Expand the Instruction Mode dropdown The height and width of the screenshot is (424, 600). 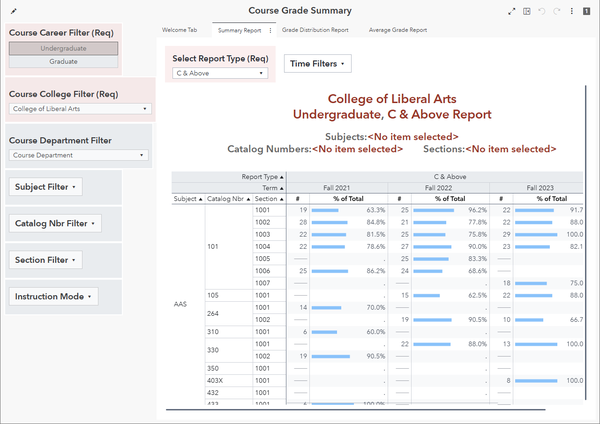click(x=54, y=297)
